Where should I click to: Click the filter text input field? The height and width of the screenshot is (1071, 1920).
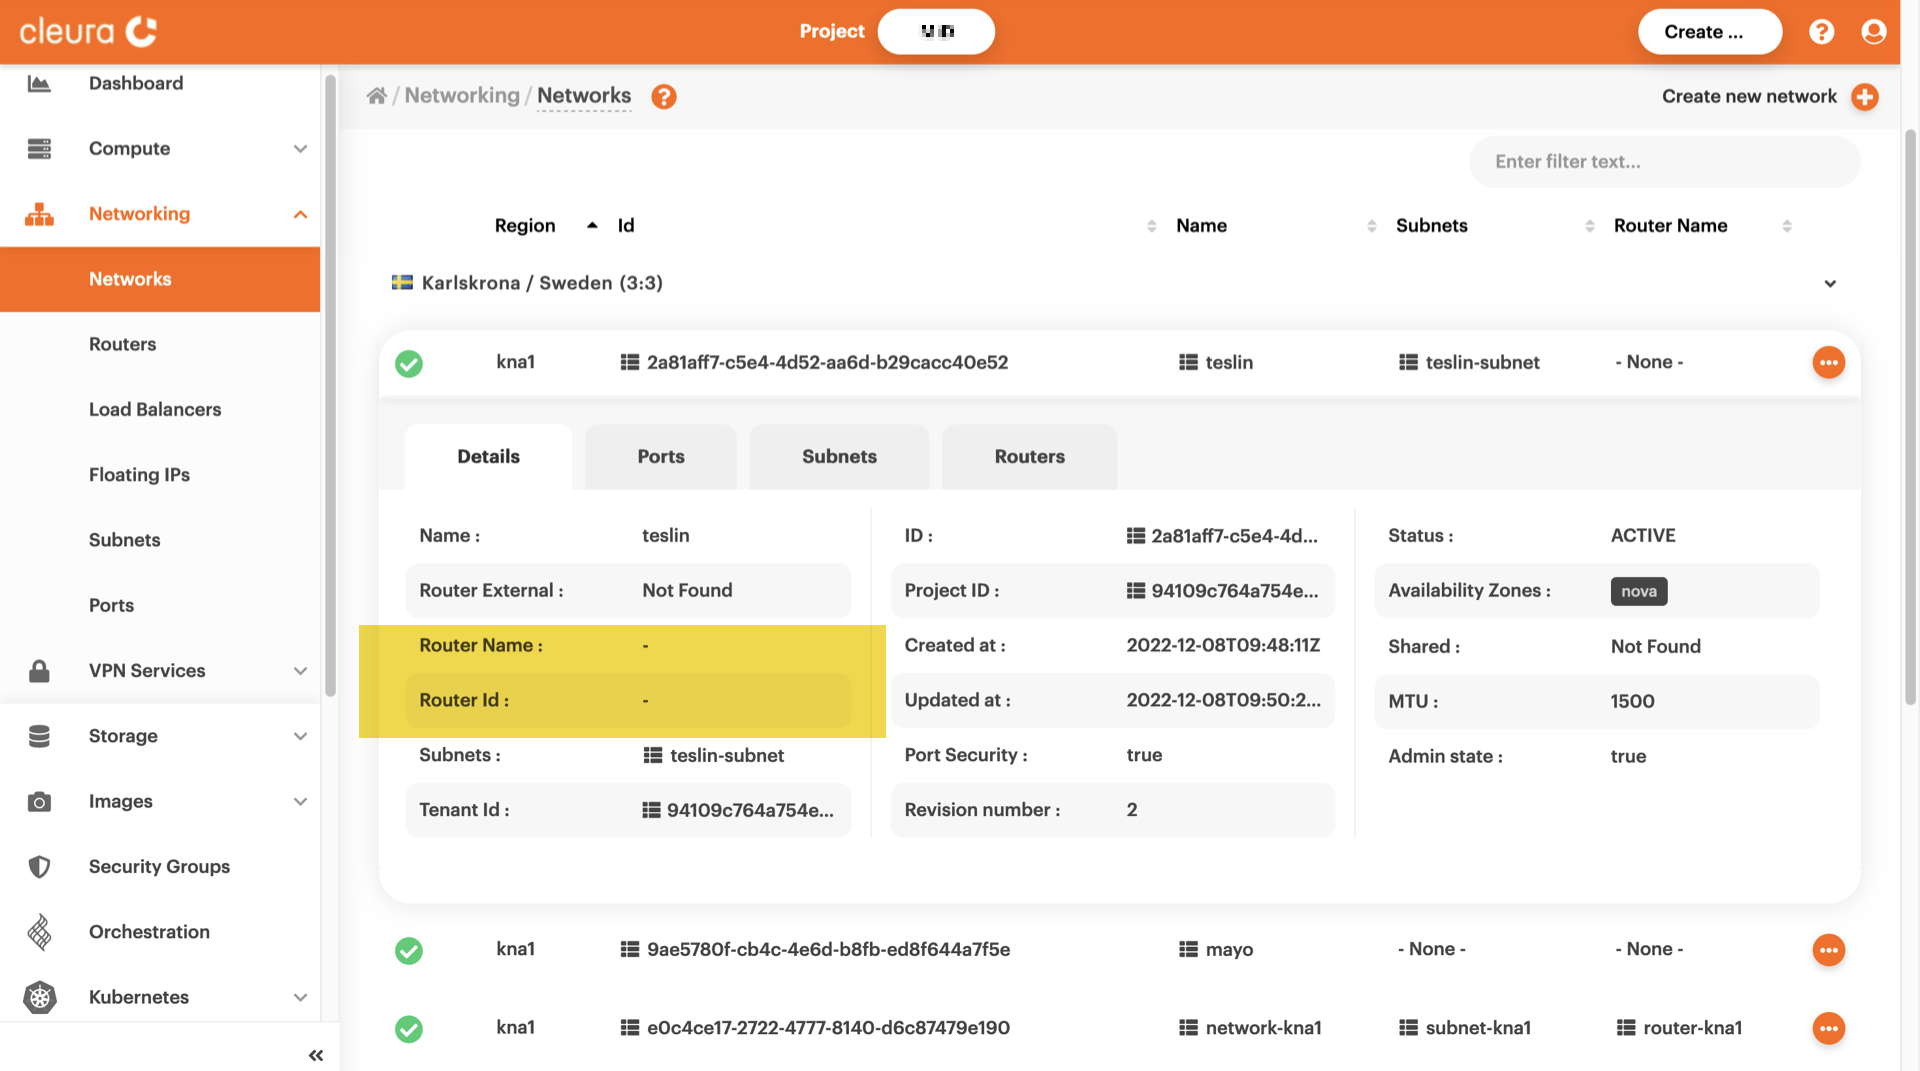[1664, 162]
